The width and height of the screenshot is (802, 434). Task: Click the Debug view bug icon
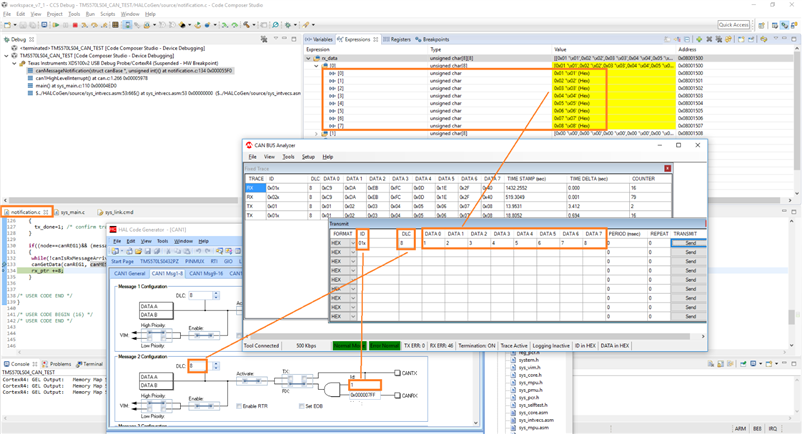pyautogui.click(x=8, y=40)
